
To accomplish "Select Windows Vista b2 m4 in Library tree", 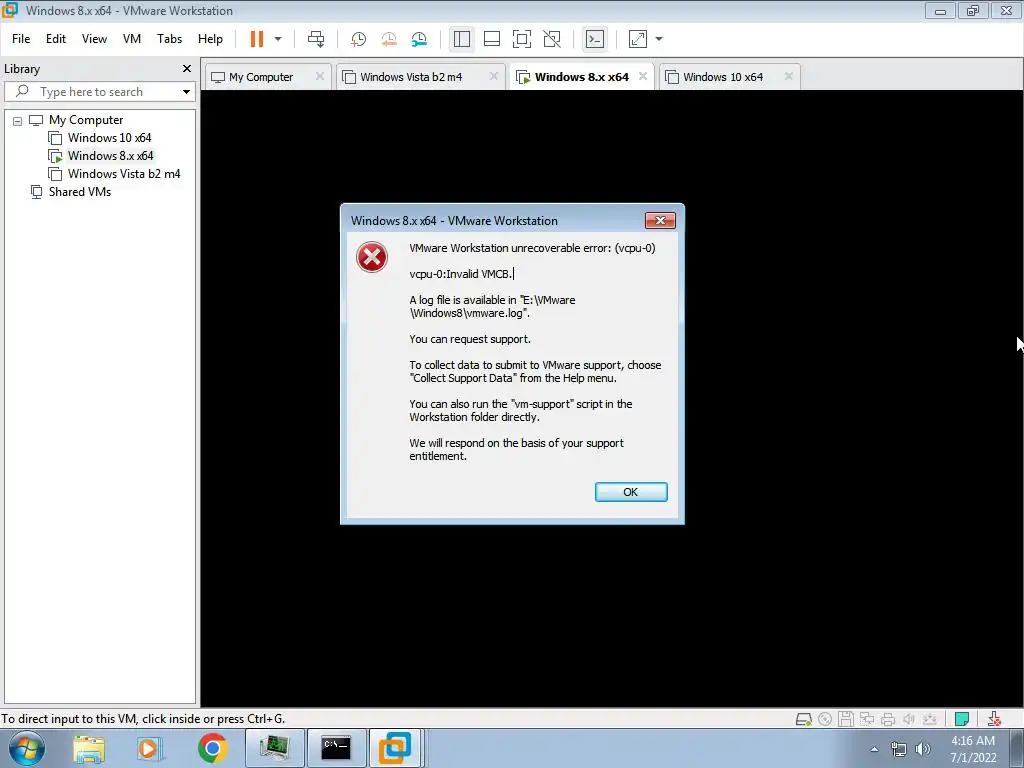I will (123, 174).
